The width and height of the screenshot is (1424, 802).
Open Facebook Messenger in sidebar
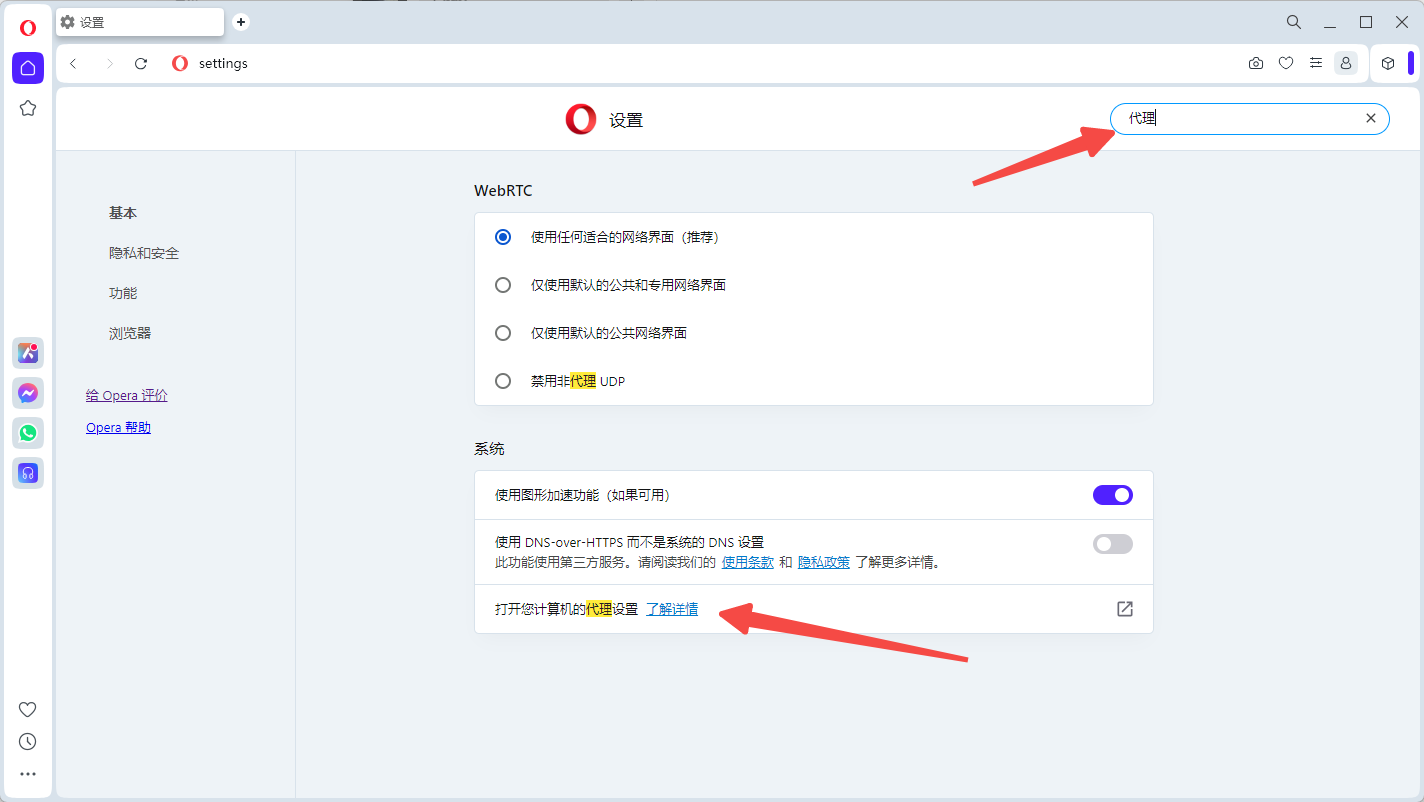pos(28,393)
